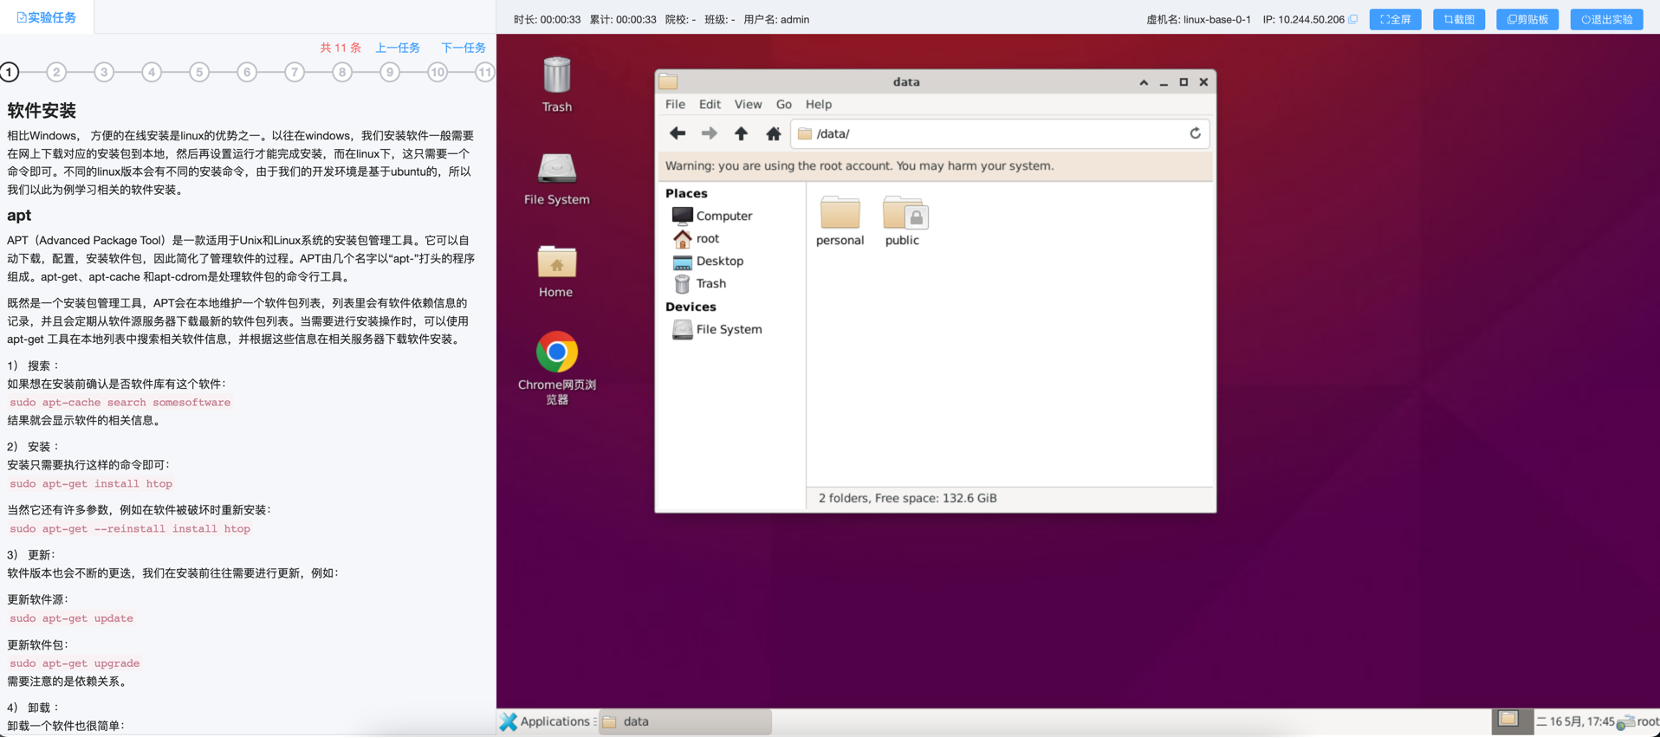Image resolution: width=1660 pixels, height=738 pixels.
Task: Select the public locked folder
Action: coord(903,216)
